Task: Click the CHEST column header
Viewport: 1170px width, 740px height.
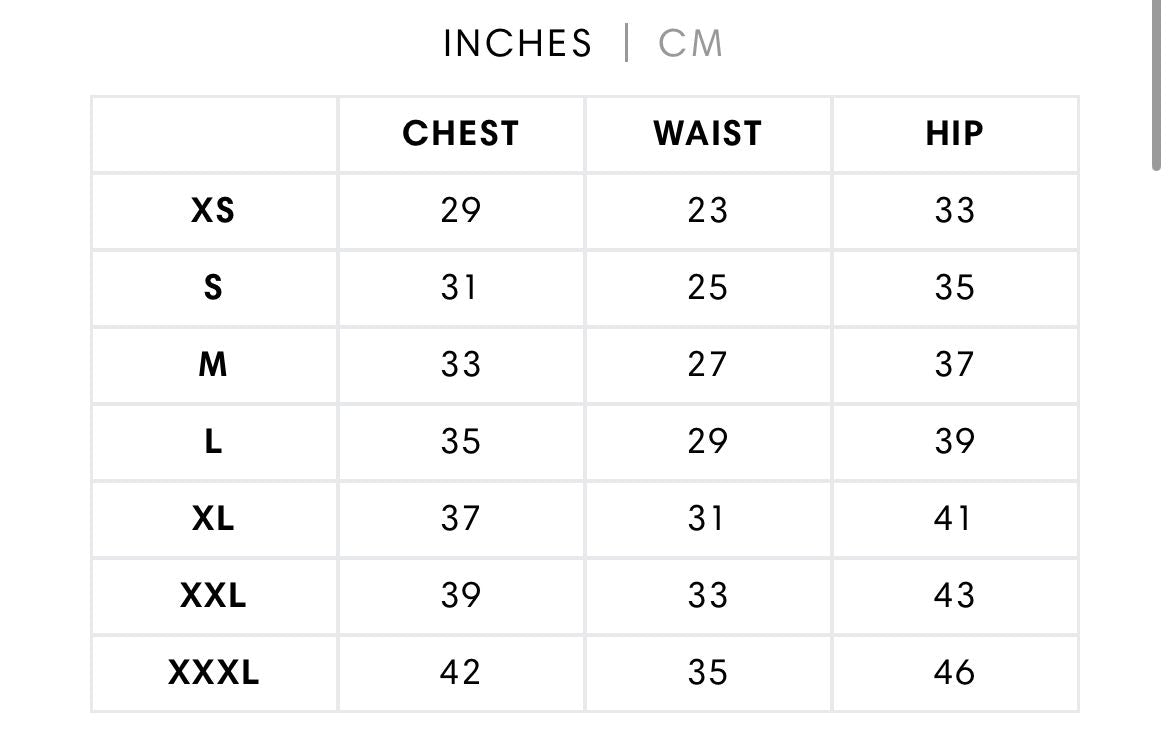Action: 460,134
